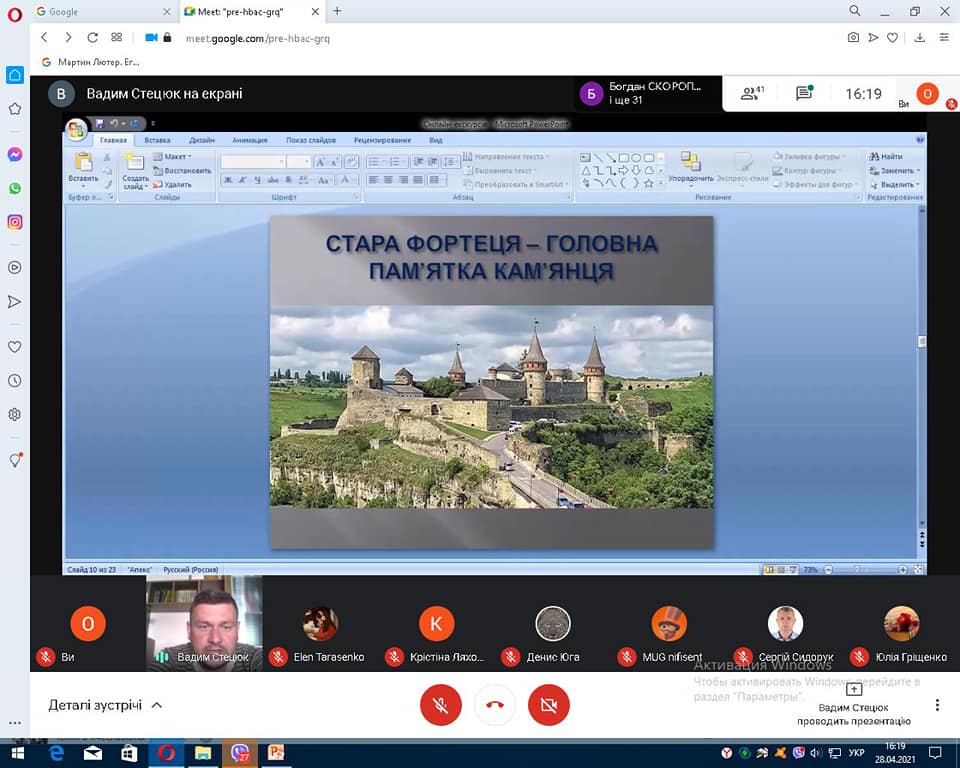Open the three-dot more options menu
This screenshot has height=768, width=960.
click(x=937, y=705)
